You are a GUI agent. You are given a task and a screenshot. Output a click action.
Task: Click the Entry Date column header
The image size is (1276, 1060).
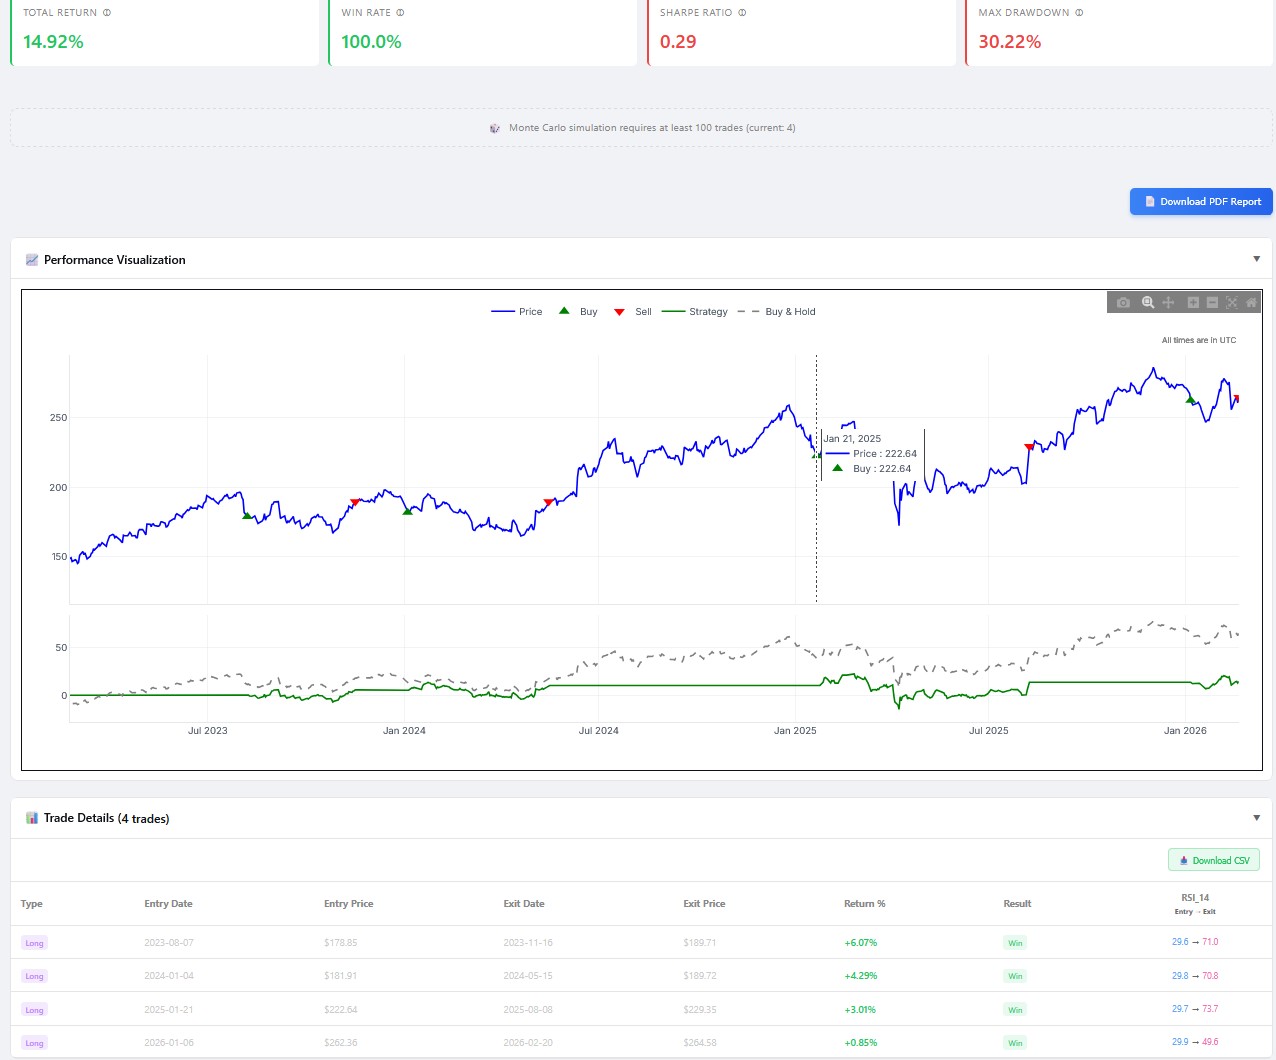click(x=168, y=904)
